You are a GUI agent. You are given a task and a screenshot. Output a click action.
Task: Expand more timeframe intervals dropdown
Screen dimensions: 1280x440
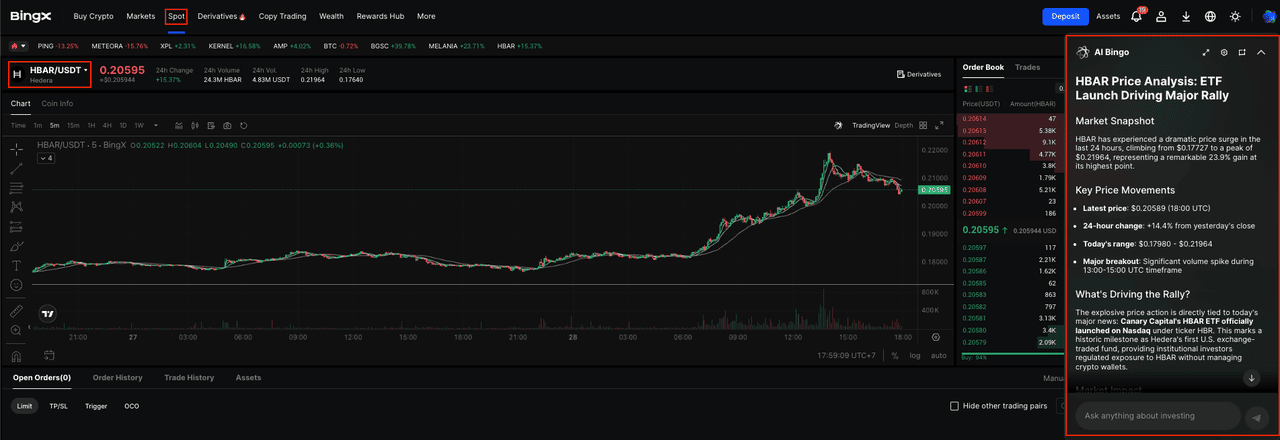coord(154,126)
